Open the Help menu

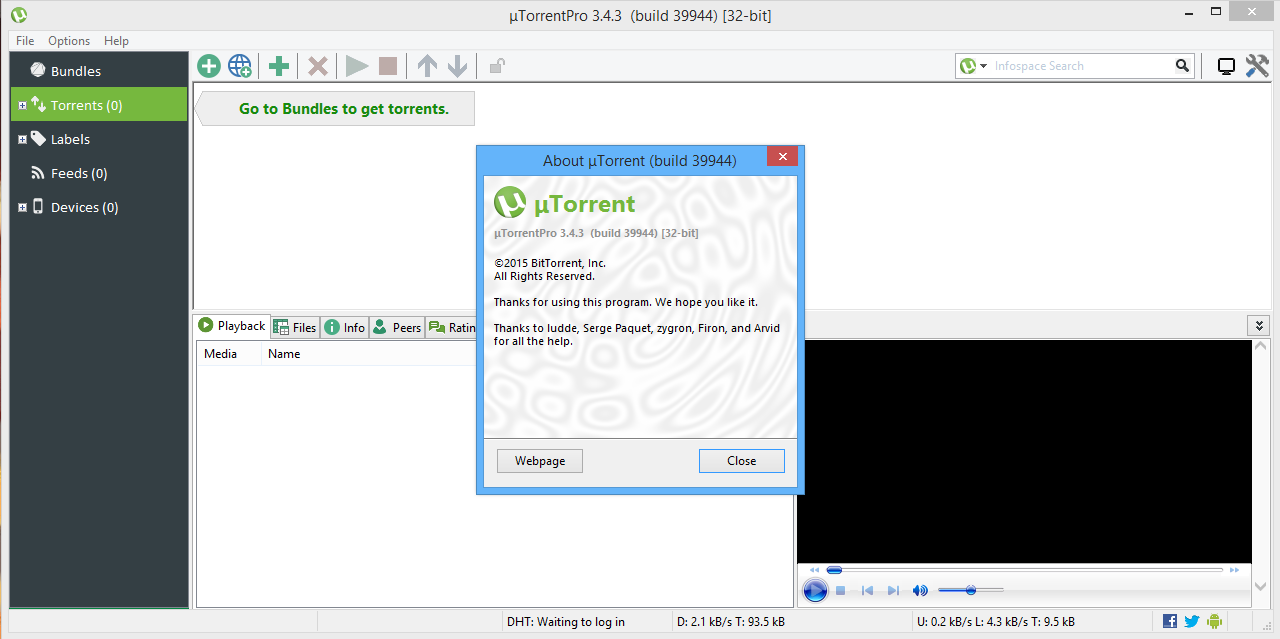[116, 41]
